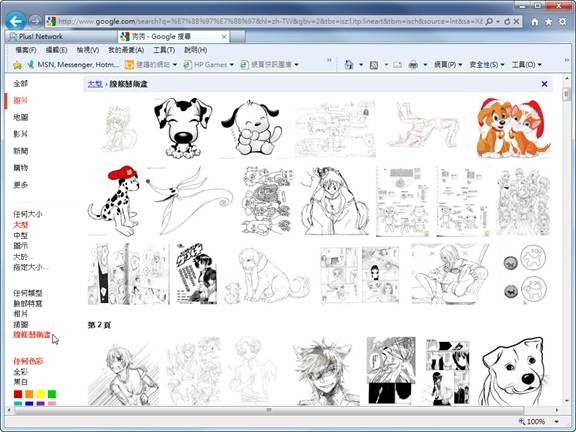Pick the red color swatch filter
The width and height of the screenshot is (576, 432).
[x=18, y=394]
